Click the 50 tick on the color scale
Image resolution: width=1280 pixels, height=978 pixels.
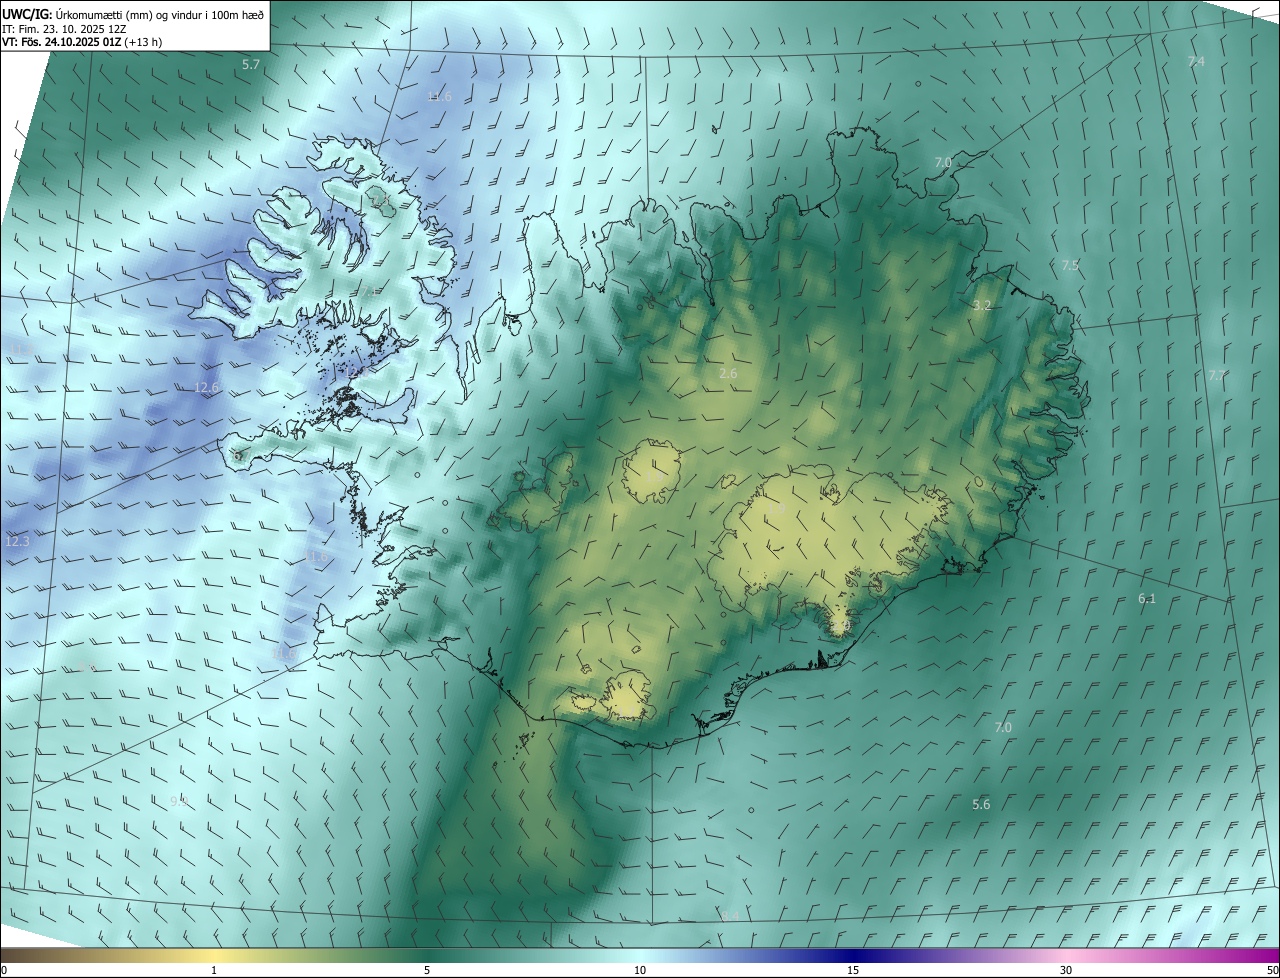1272,970
